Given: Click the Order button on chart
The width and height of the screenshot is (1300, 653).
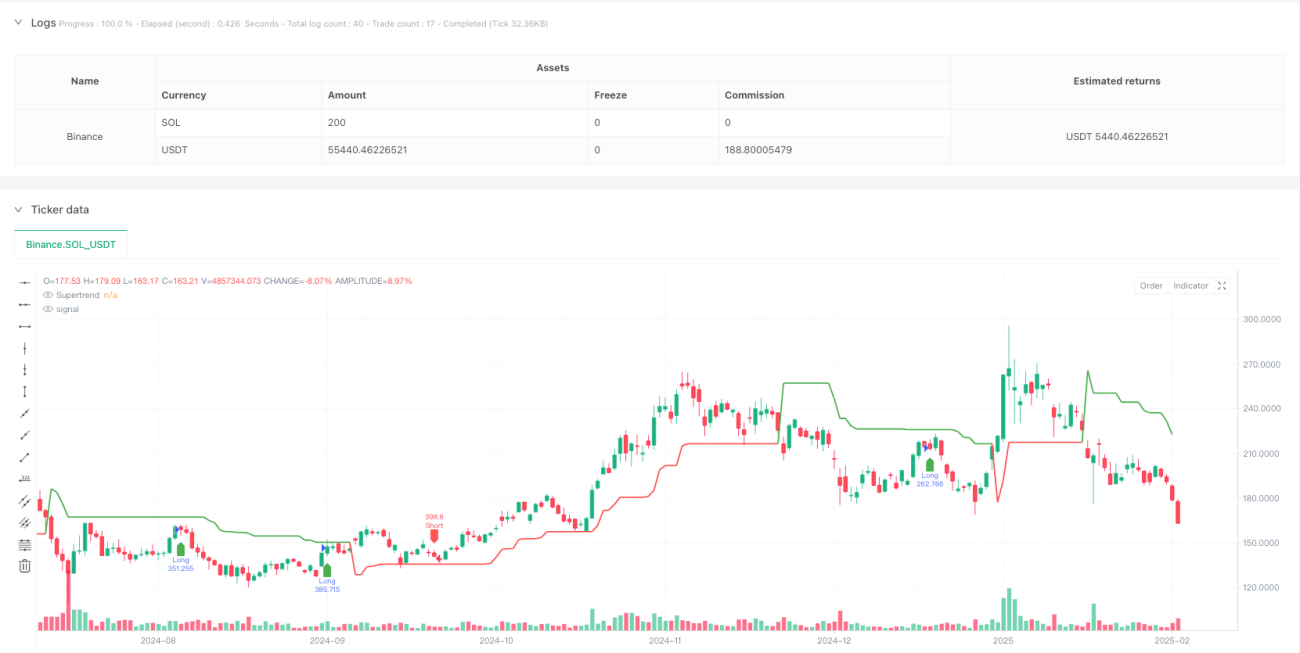Looking at the screenshot, I should click(1151, 286).
